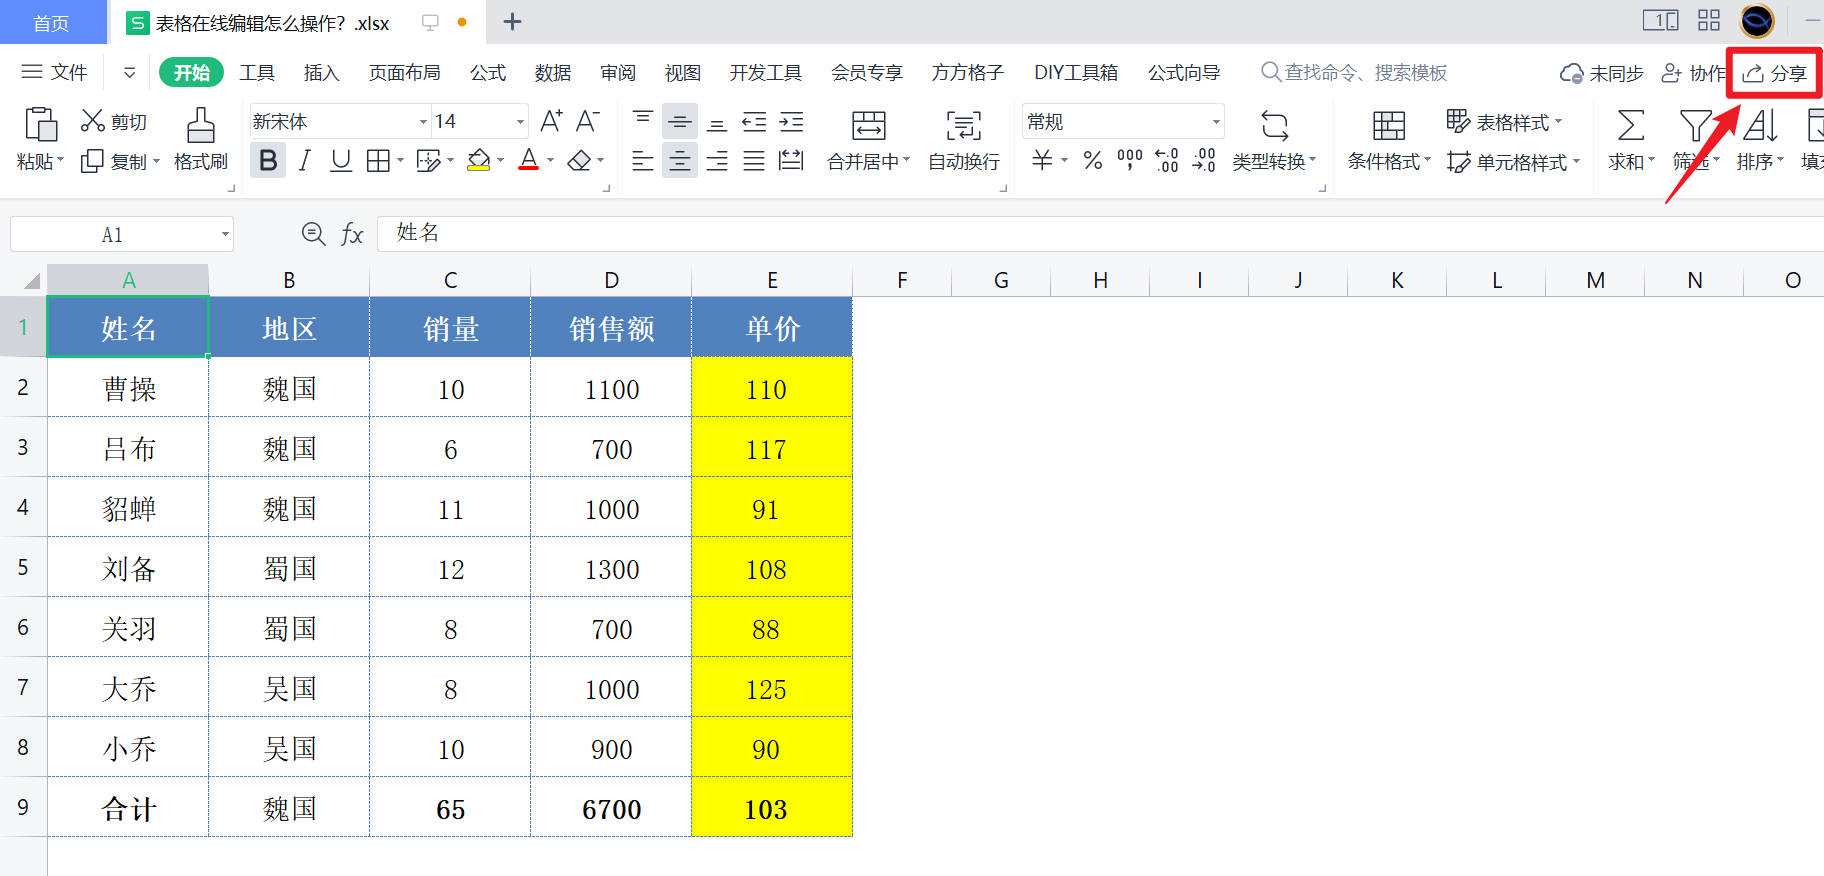Image resolution: width=1824 pixels, height=876 pixels.
Task: Decrease font size with A- icon
Action: pyautogui.click(x=588, y=121)
